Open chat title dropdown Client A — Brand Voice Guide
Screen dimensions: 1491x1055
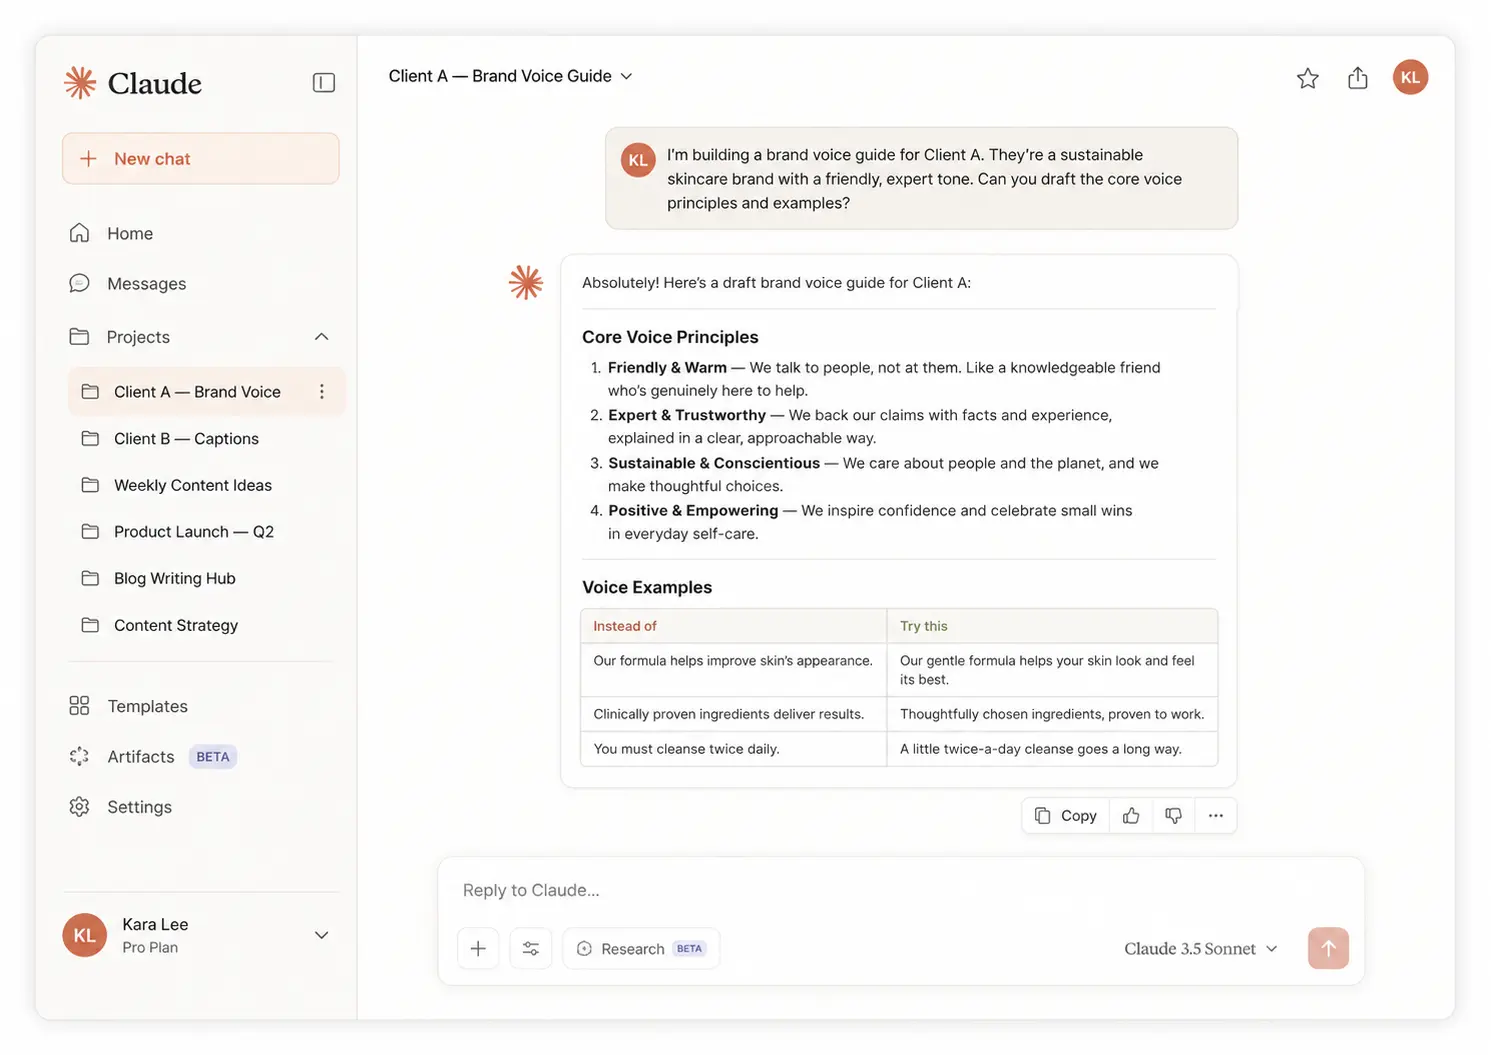(x=510, y=76)
